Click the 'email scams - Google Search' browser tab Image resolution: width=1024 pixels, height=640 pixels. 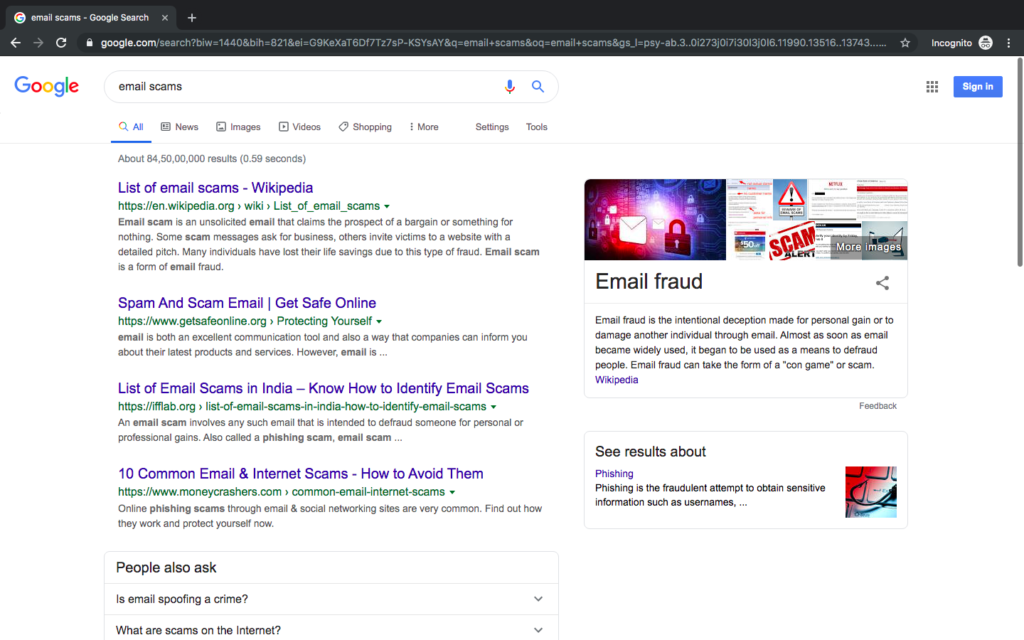[90, 18]
